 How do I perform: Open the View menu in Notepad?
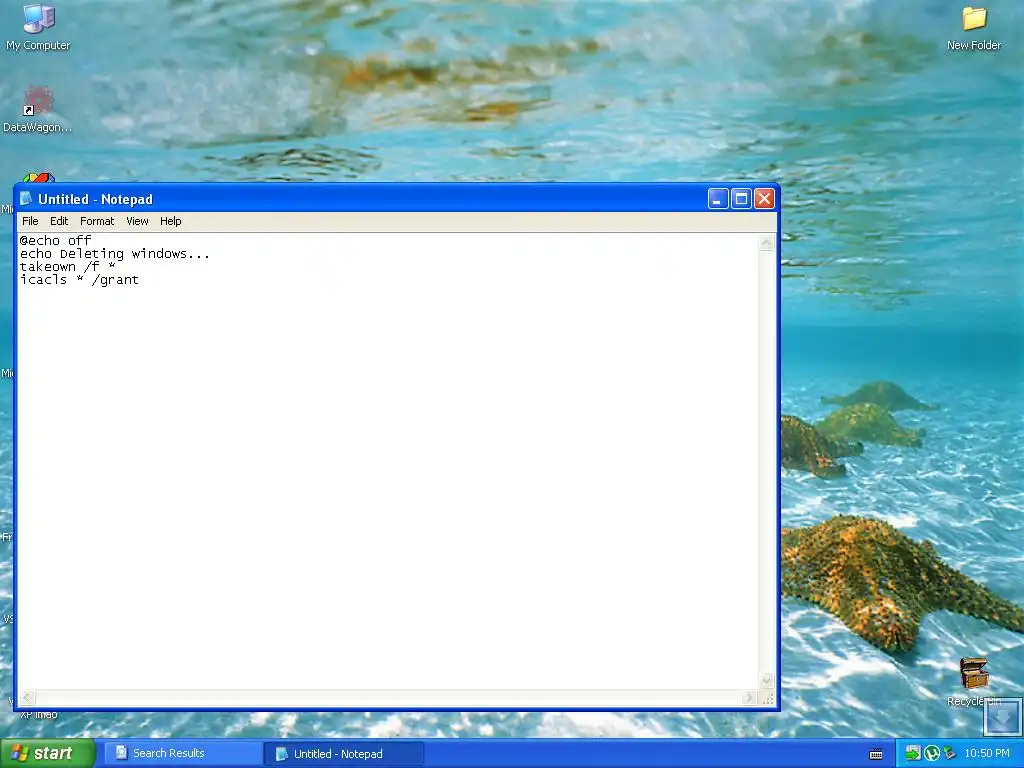pyautogui.click(x=137, y=221)
